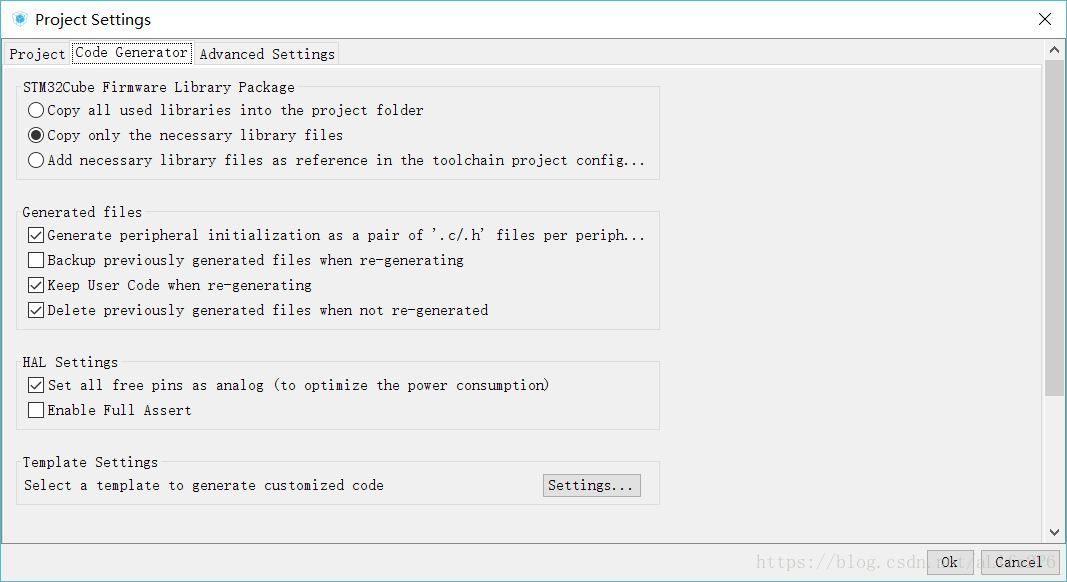Screen dimensions: 1067x582
Task: Toggle Keep User Code when re-generating
Action: (36, 285)
